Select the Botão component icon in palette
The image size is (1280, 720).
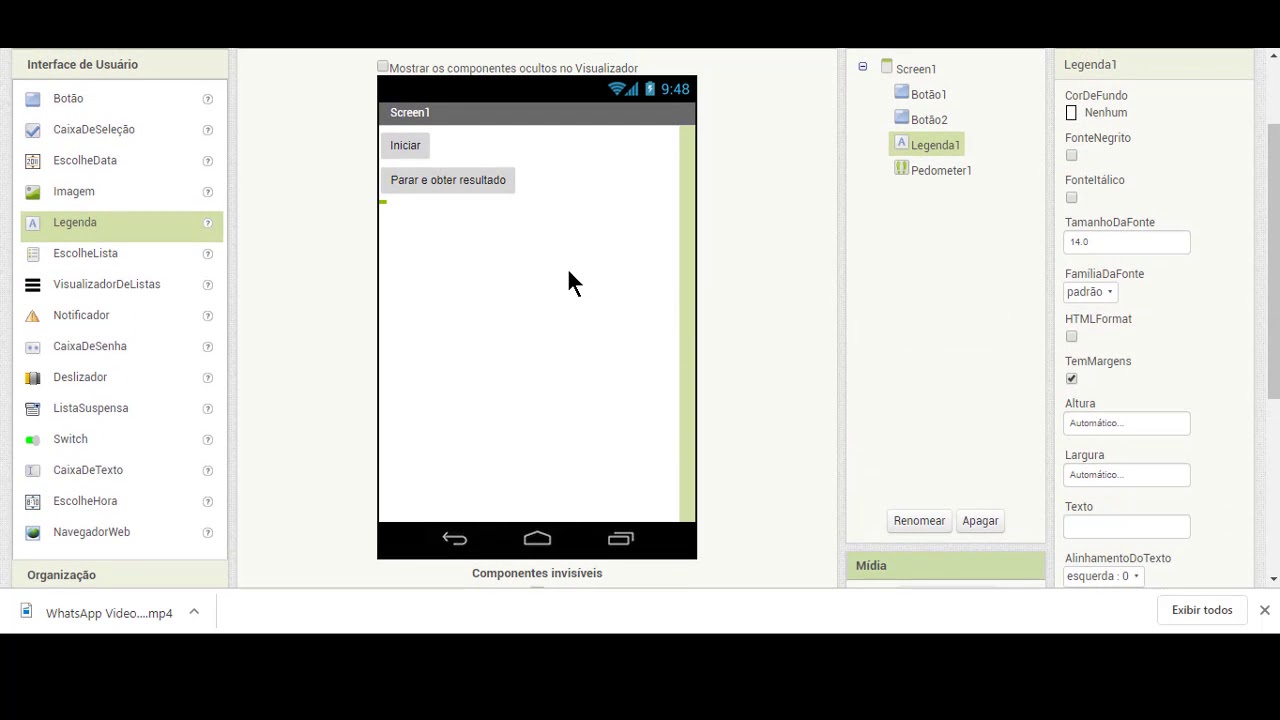[33, 99]
